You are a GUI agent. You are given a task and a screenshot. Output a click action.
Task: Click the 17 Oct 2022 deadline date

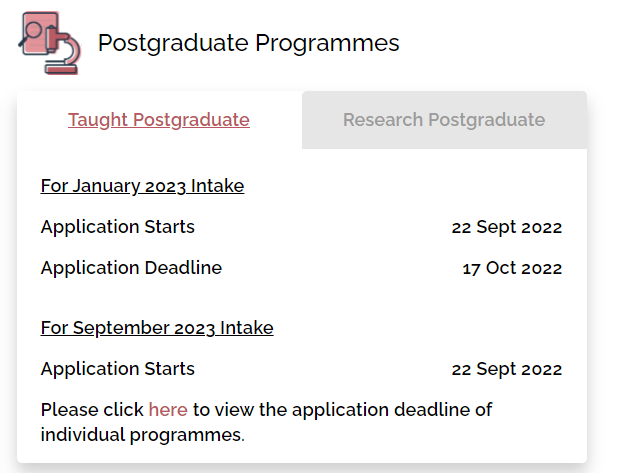[x=512, y=268]
